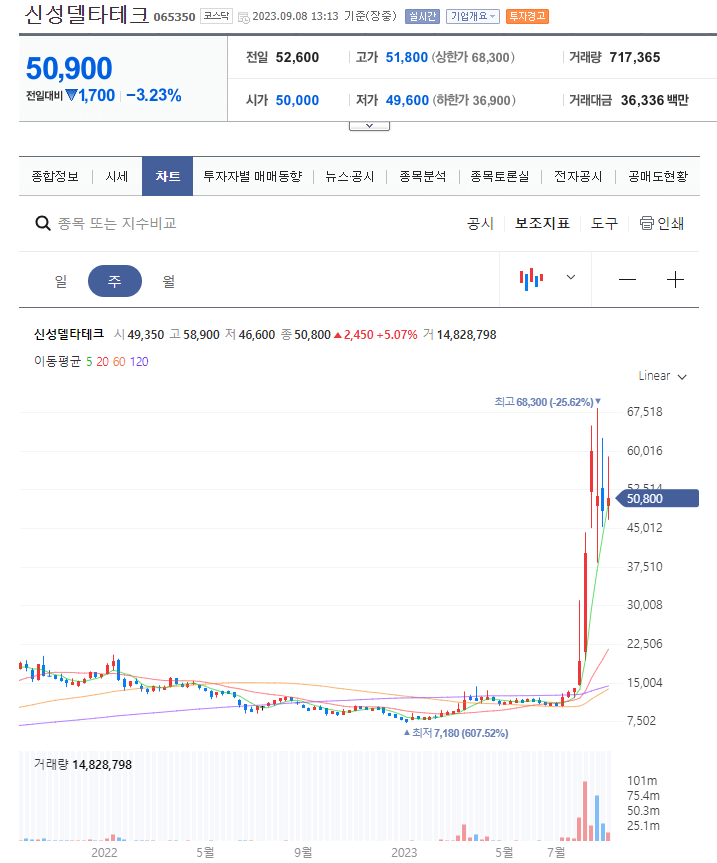Open the 종목토론실 discussion tab
This screenshot has width=717, height=863.
pos(498,175)
